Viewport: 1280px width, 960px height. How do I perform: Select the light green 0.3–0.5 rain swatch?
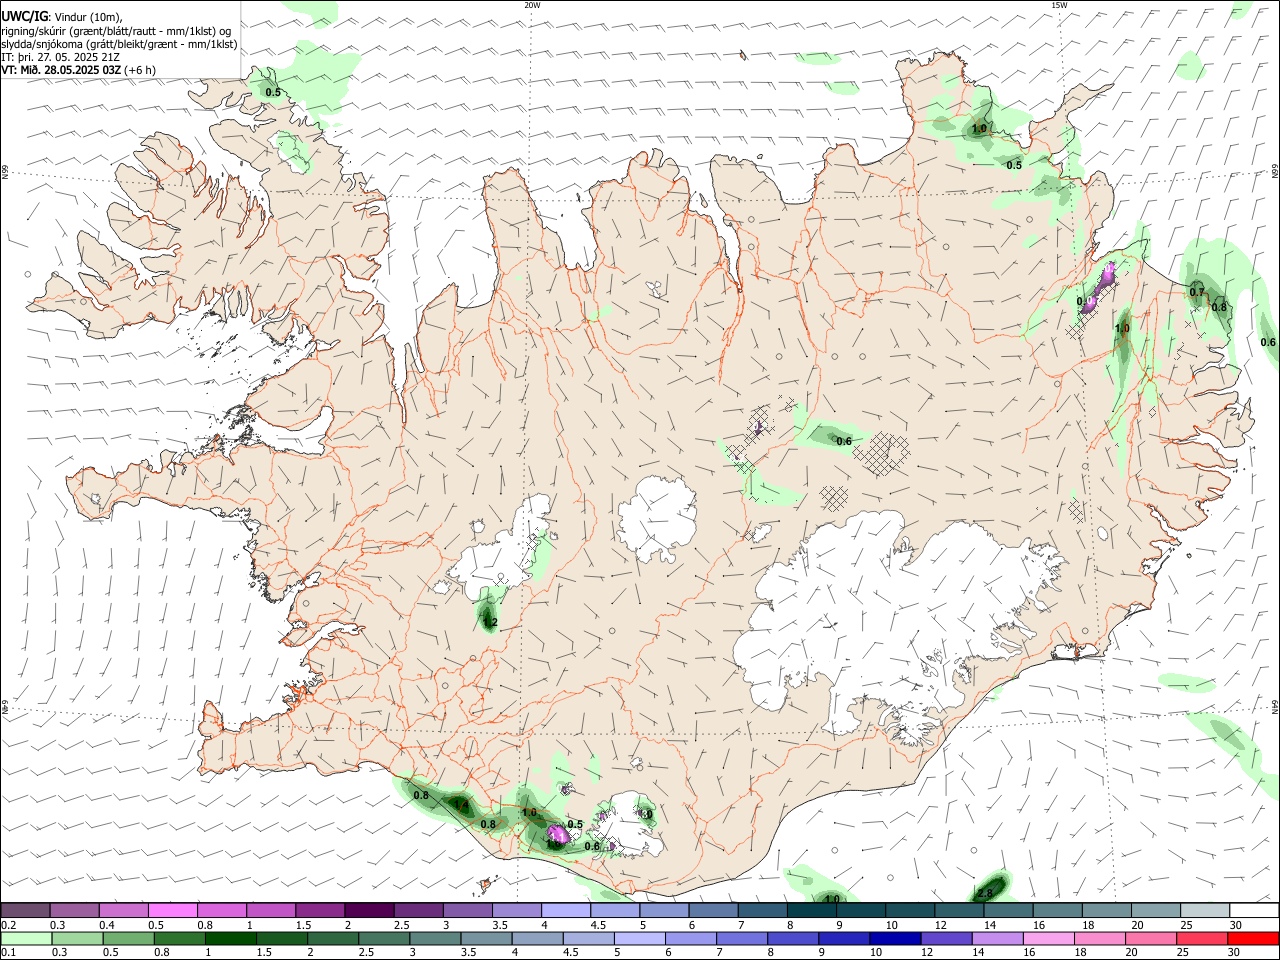coord(77,938)
